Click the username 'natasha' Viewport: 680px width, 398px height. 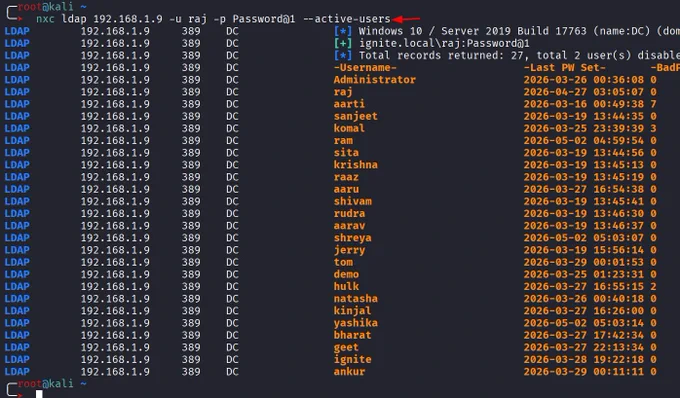[x=355, y=298]
